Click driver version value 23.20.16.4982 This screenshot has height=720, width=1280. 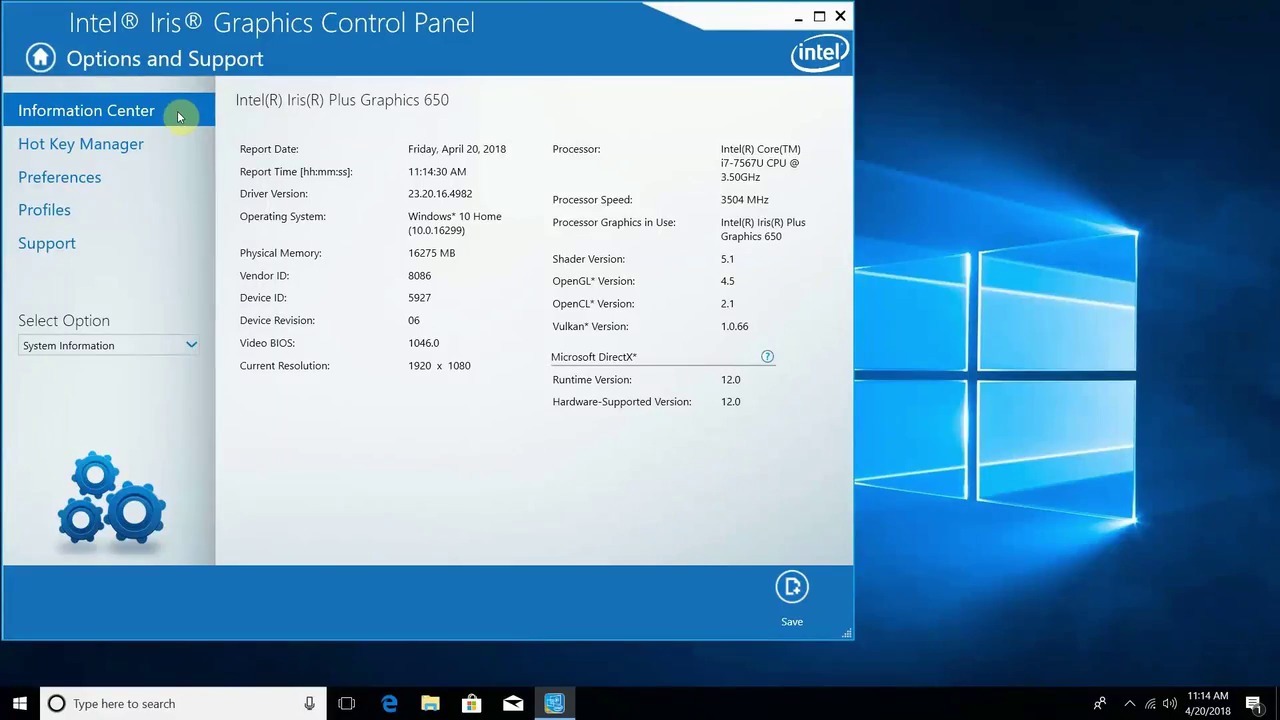(x=440, y=194)
